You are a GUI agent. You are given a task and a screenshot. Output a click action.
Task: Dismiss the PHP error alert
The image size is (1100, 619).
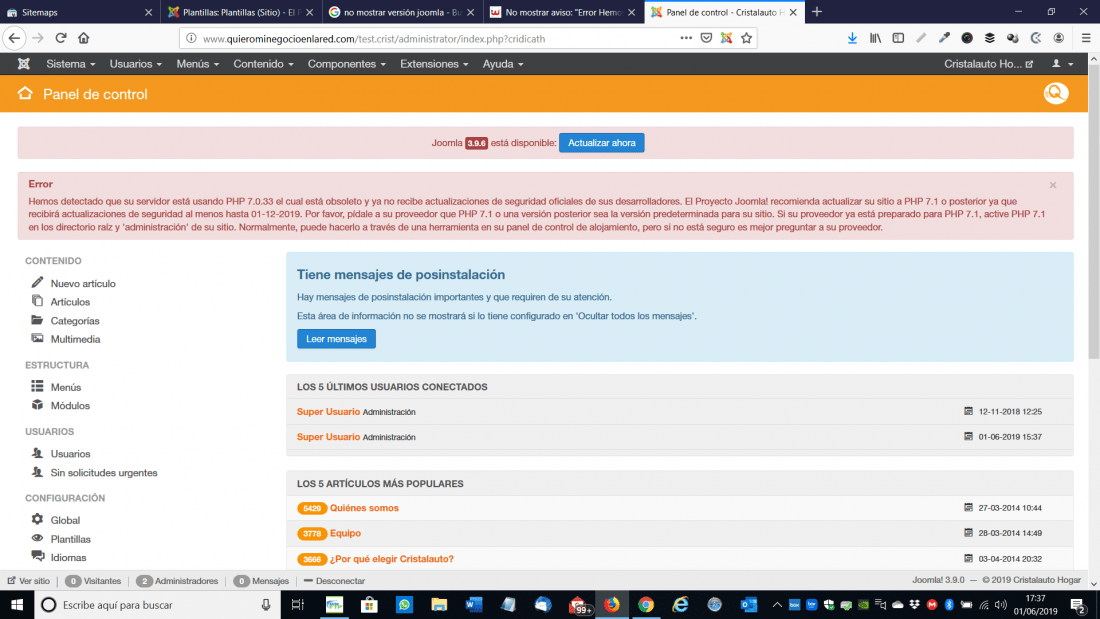pyautogui.click(x=1052, y=185)
